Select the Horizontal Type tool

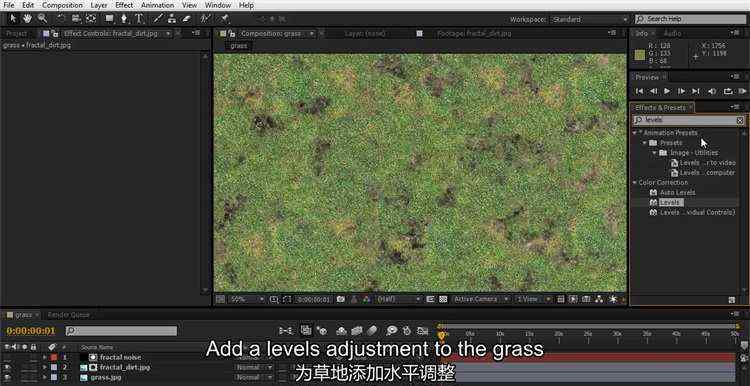[139, 19]
